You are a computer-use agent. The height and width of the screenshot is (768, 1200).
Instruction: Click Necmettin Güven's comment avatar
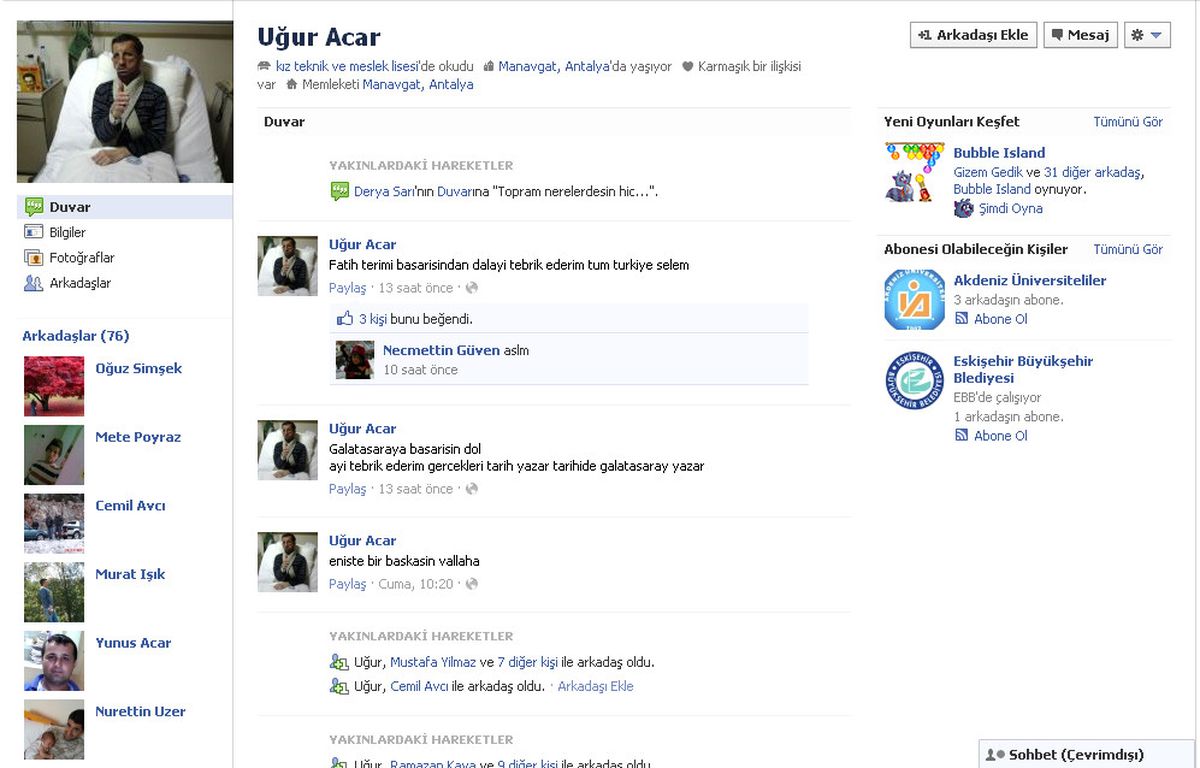tap(354, 360)
